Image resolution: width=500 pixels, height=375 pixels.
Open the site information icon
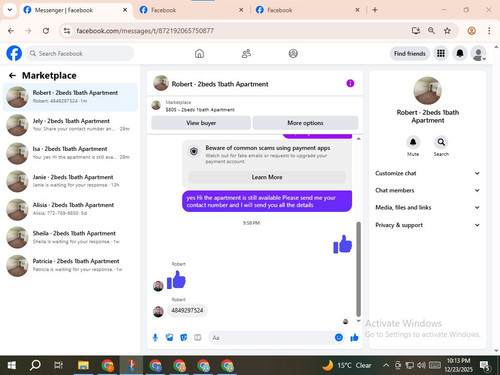(67, 31)
